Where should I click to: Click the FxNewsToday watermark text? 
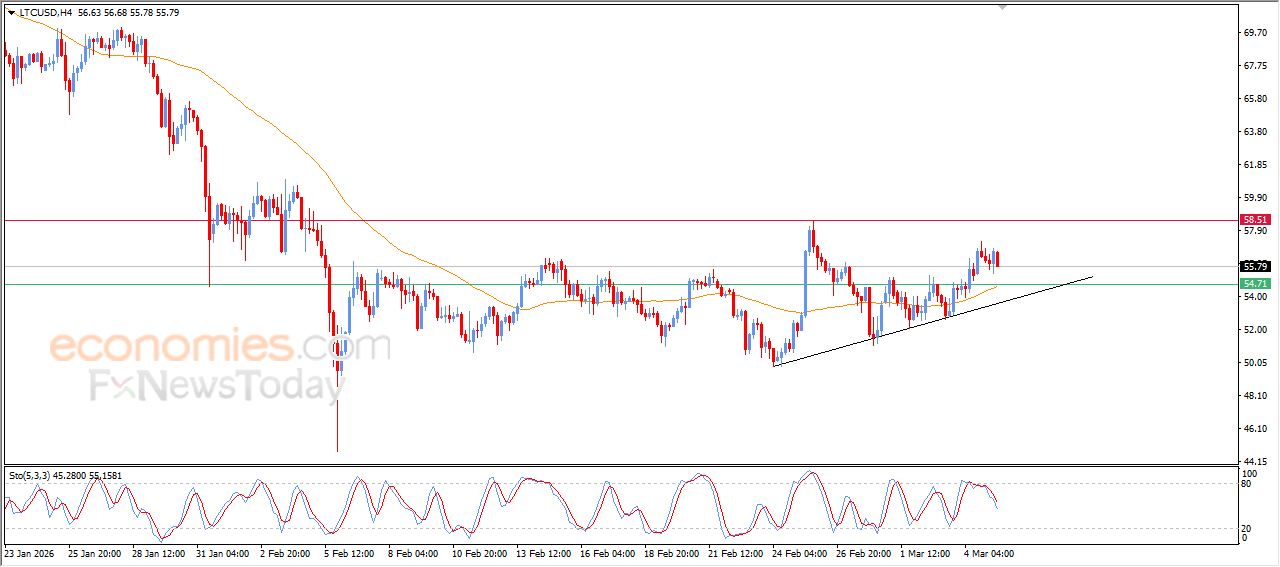[215, 386]
